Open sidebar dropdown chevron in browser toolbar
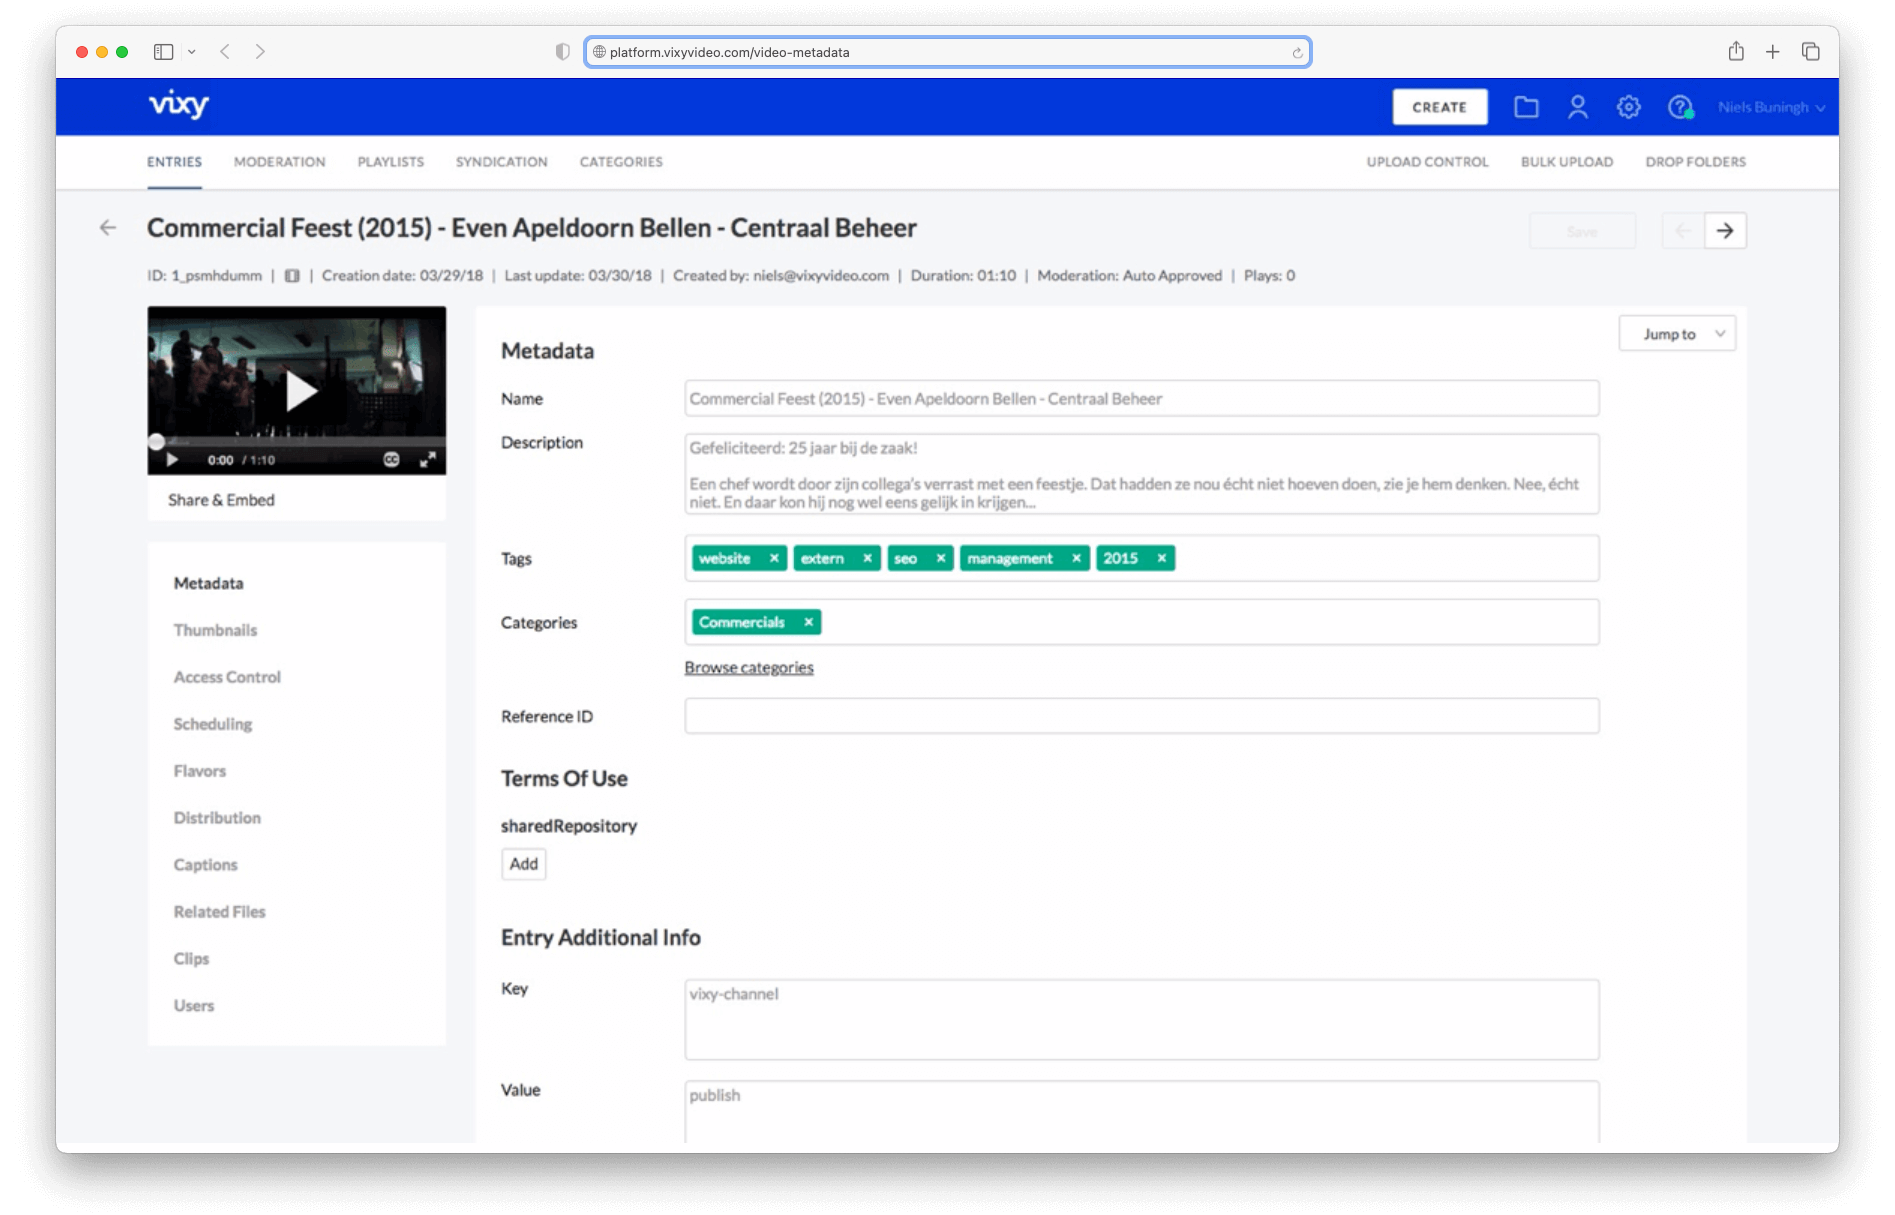The image size is (1895, 1215). coord(191,52)
